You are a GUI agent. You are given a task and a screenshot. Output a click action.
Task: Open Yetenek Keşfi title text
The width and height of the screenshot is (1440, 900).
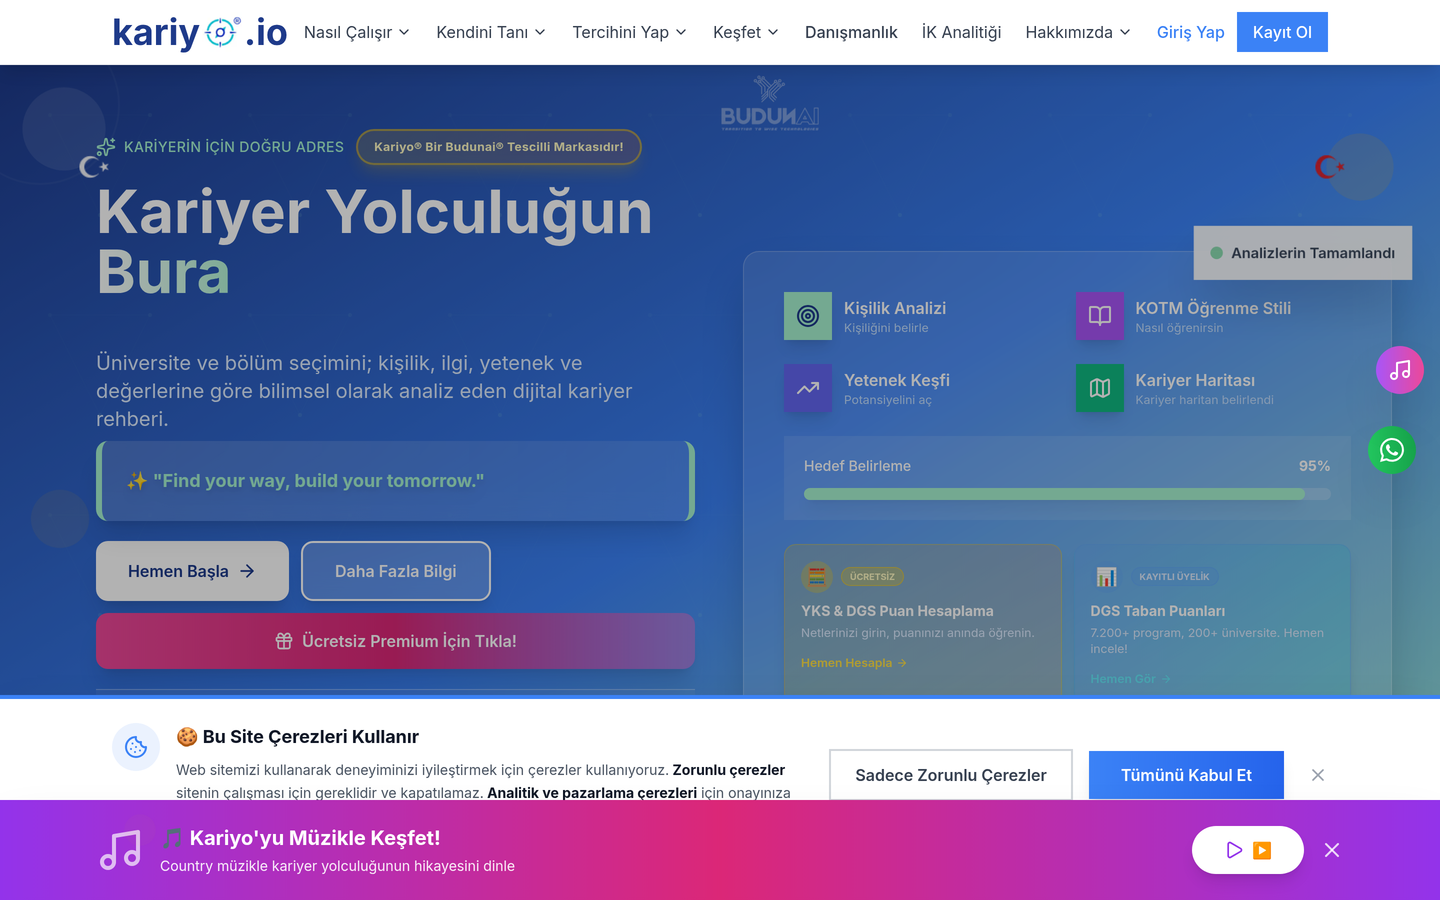[897, 380]
